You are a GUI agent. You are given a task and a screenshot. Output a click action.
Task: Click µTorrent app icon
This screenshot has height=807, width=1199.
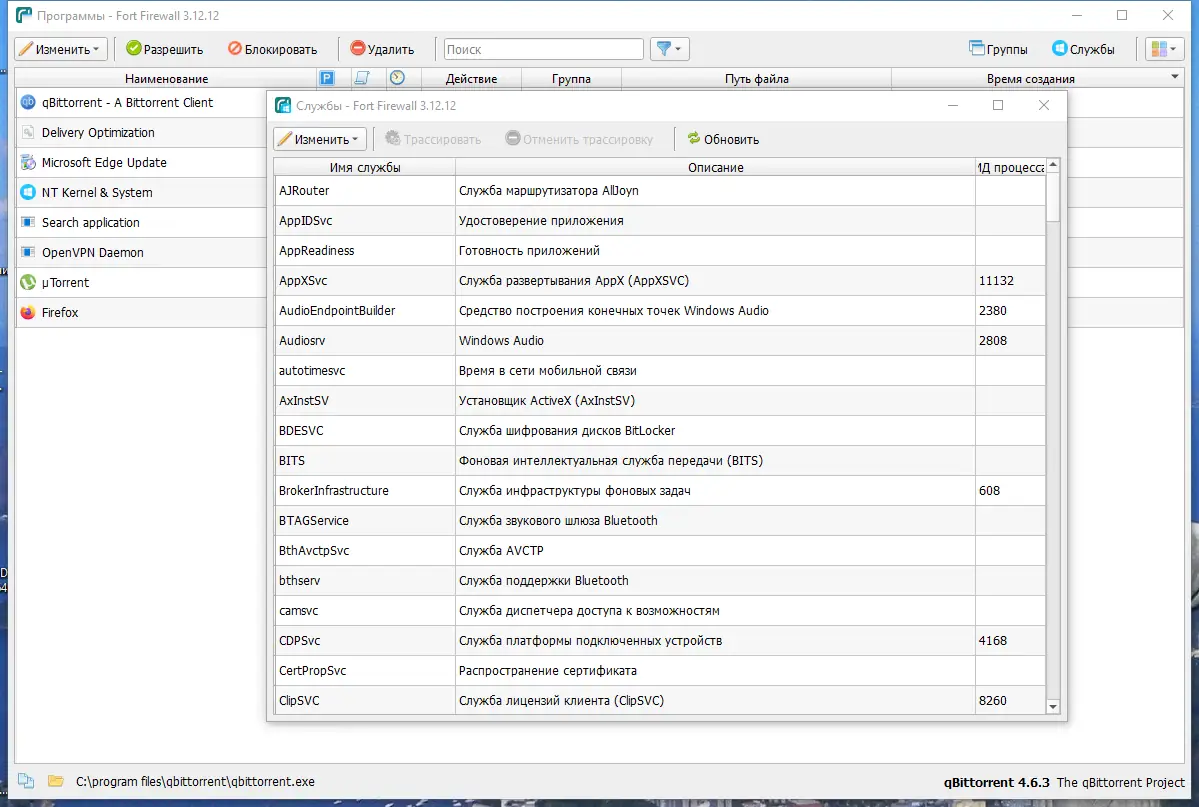[28, 282]
